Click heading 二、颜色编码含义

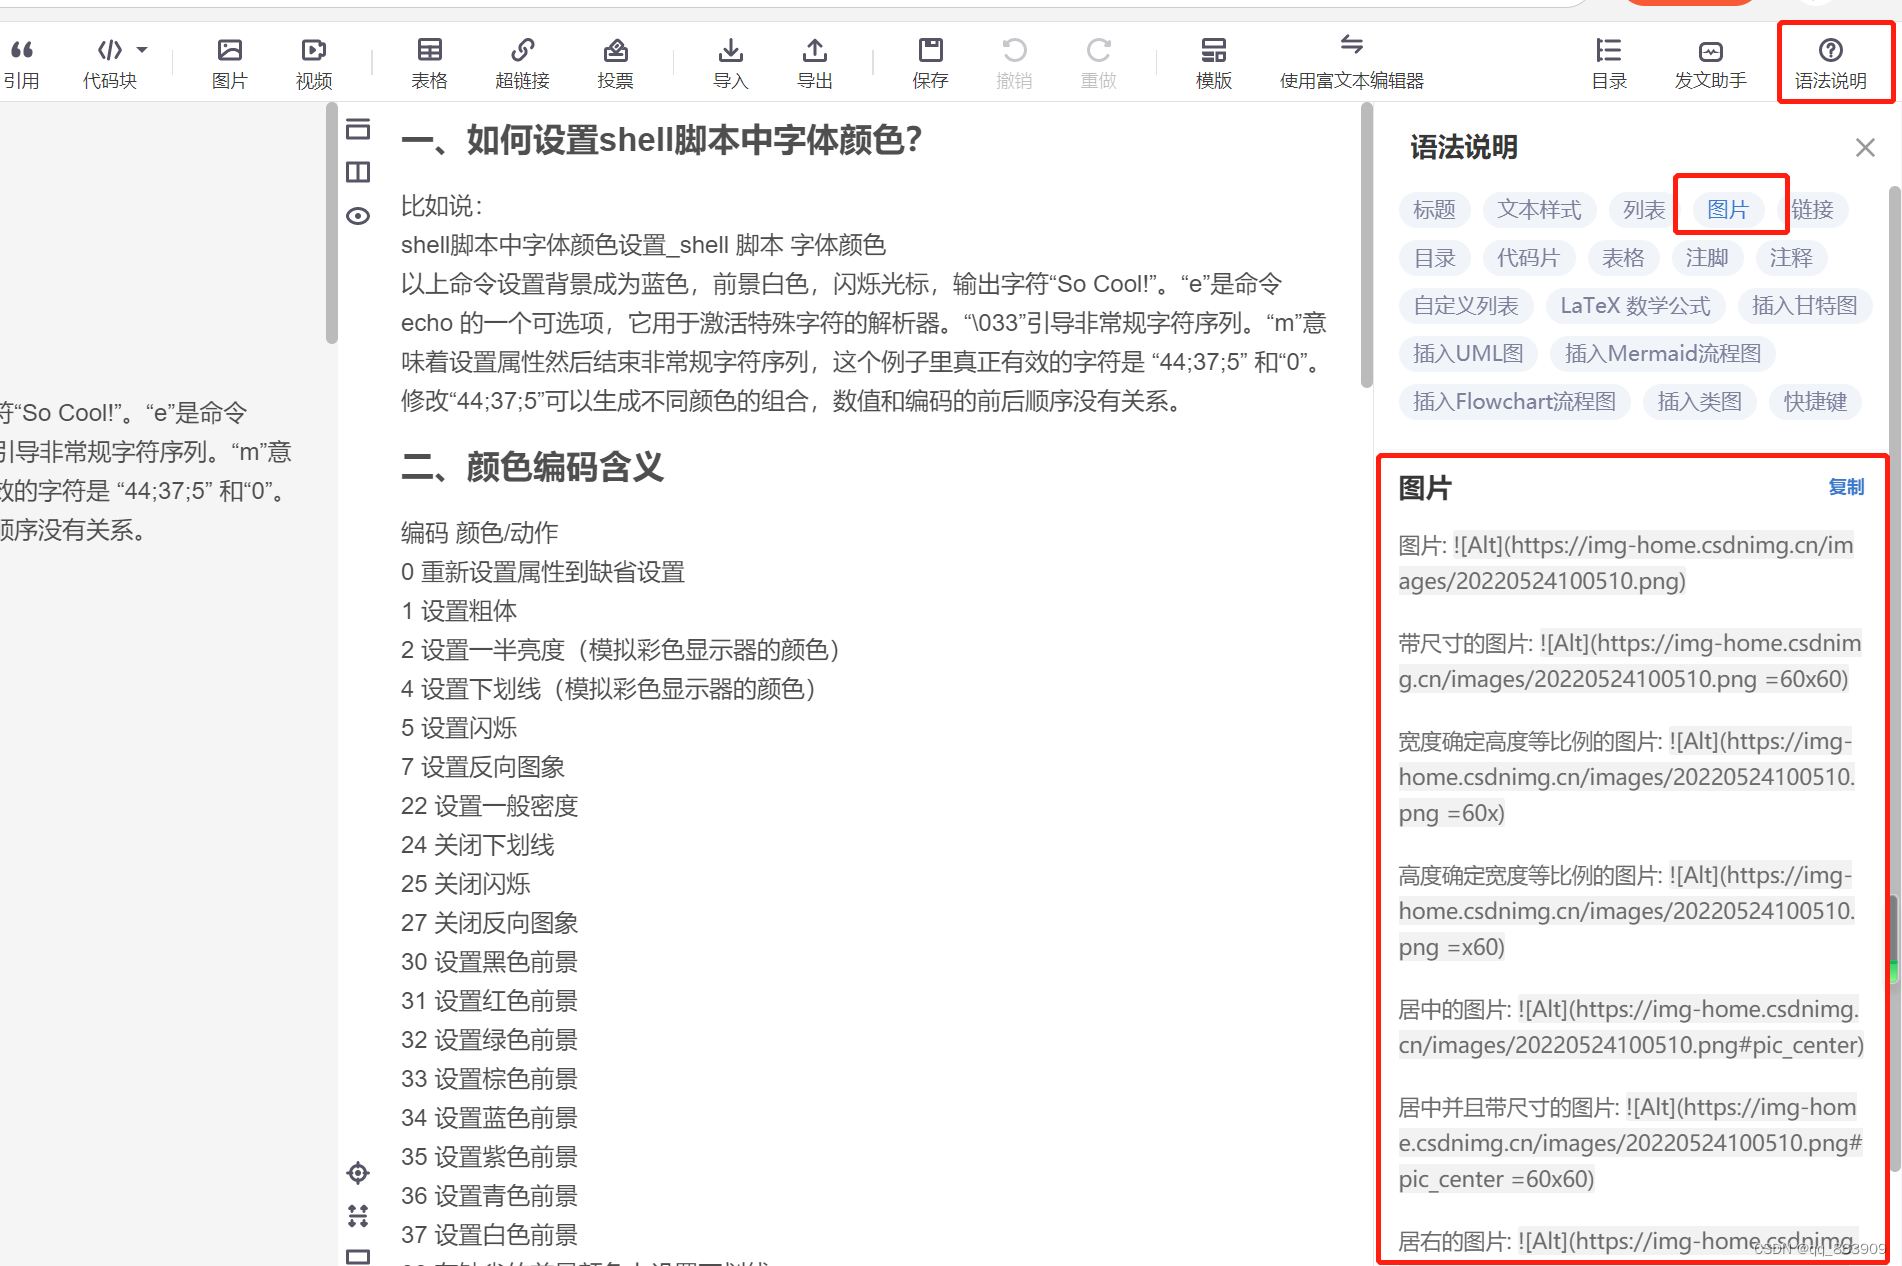tap(532, 467)
